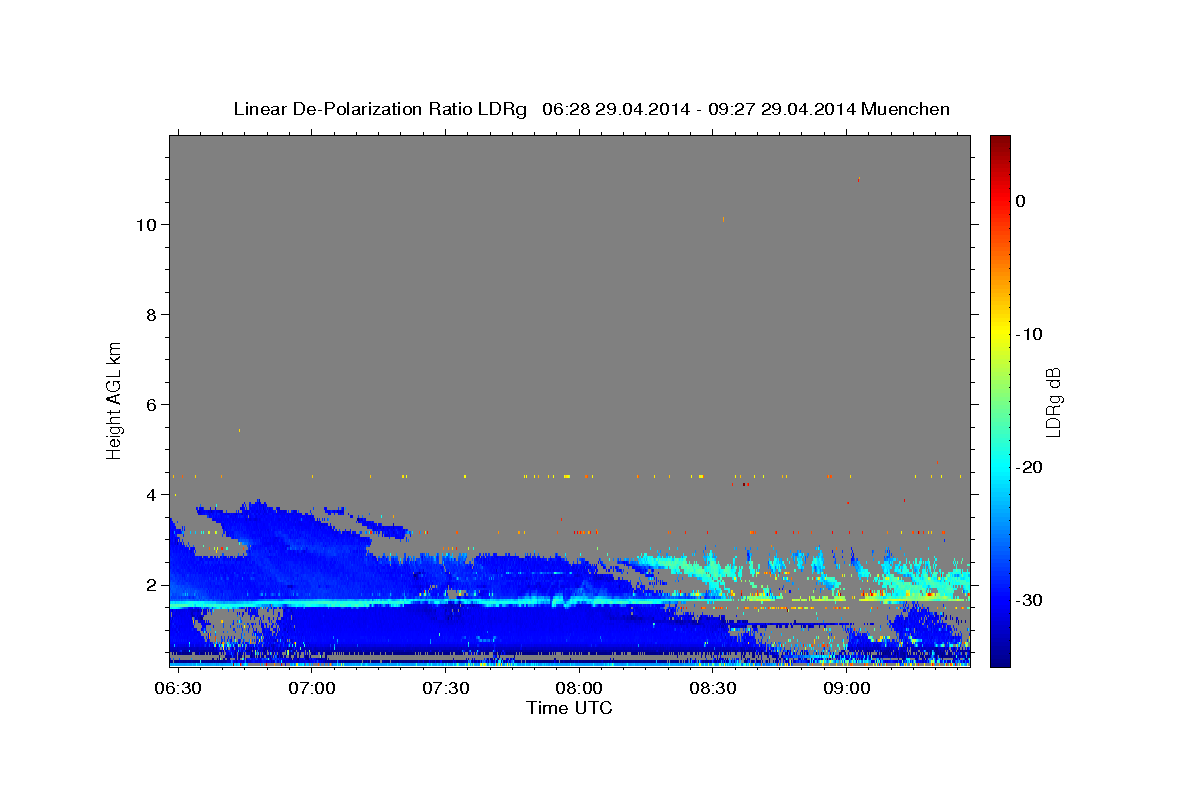Viewport: 1200px width, 800px height.
Task: Click the 06:30 time axis label
Action: point(178,689)
